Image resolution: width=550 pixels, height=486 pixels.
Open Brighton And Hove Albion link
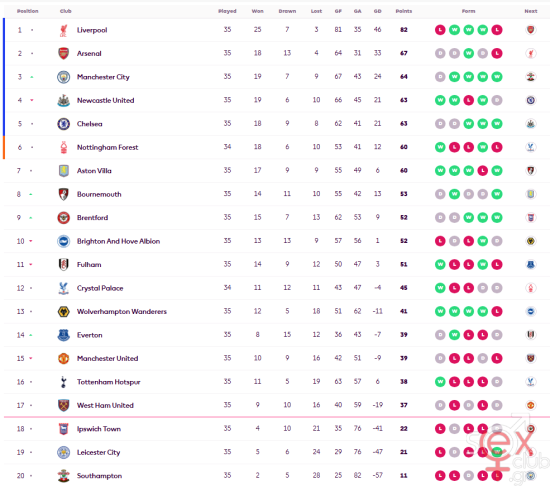(119, 241)
